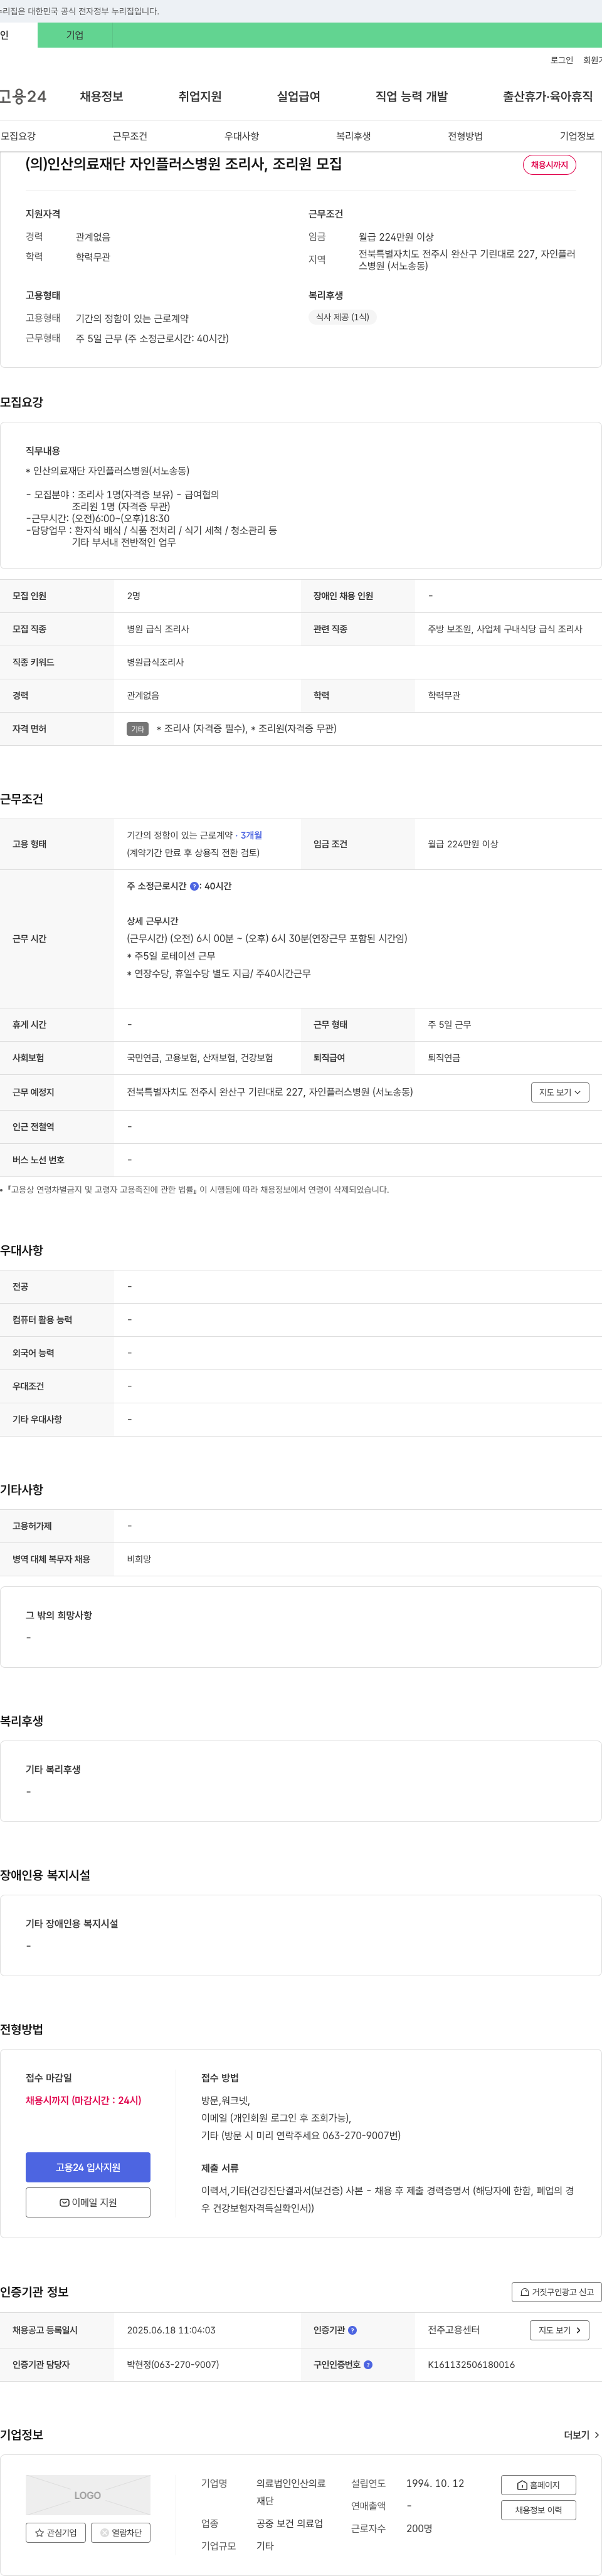Click the 1994. 10. 12 설립연도 value
Image resolution: width=602 pixels, height=2576 pixels.
[435, 2483]
